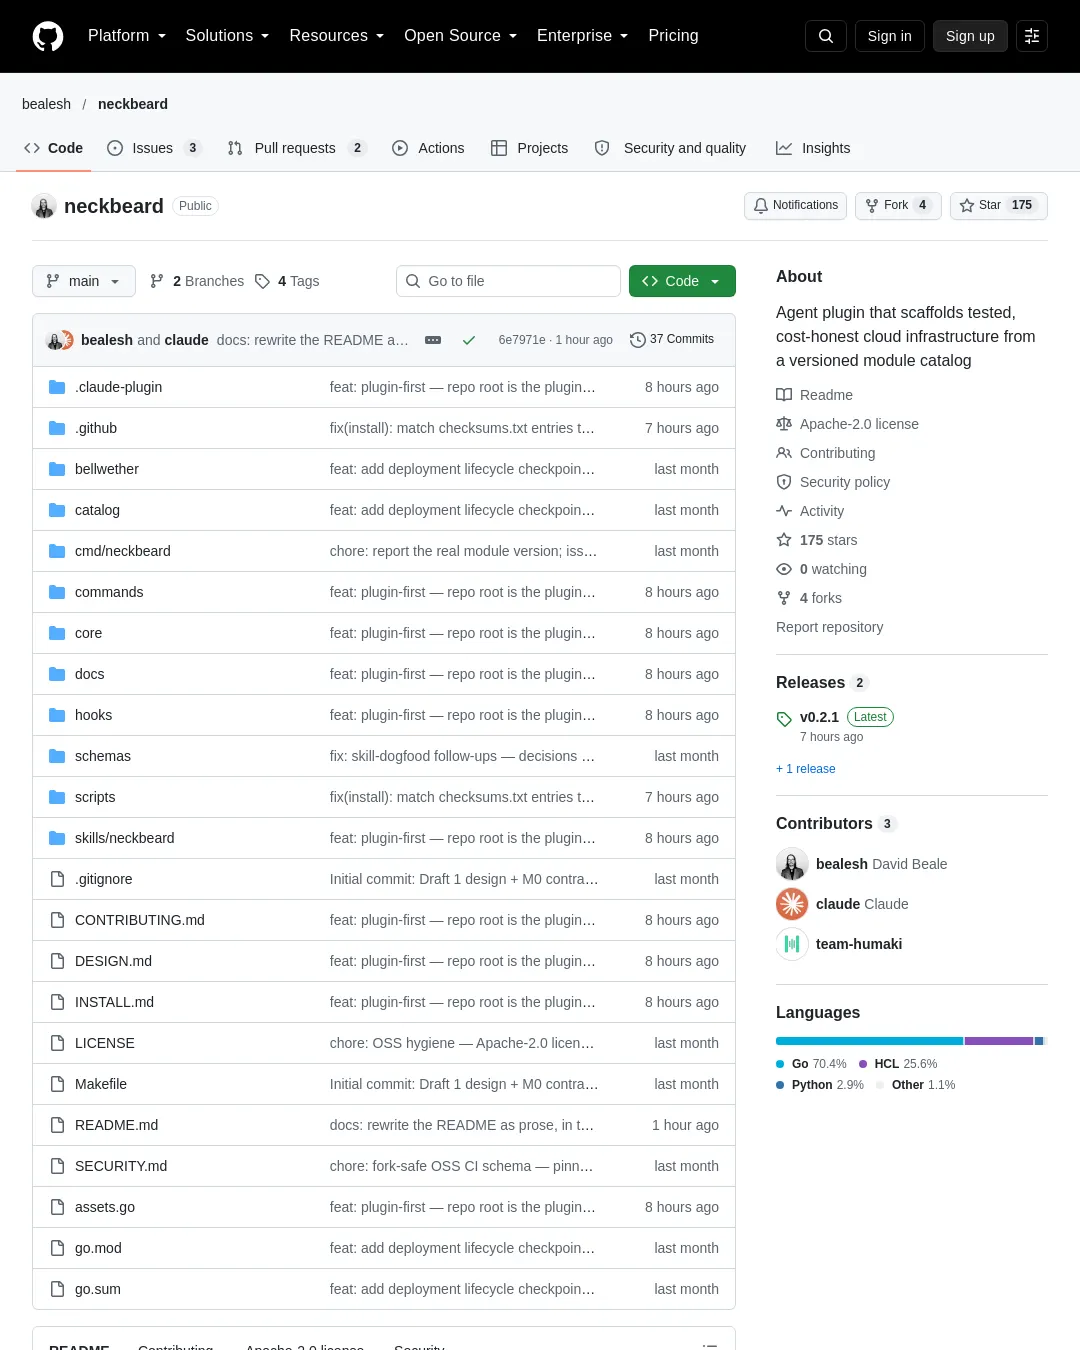This screenshot has height=1350, width=1080.
Task: Click the HCL purple language bar segment
Action: coord(999,1041)
